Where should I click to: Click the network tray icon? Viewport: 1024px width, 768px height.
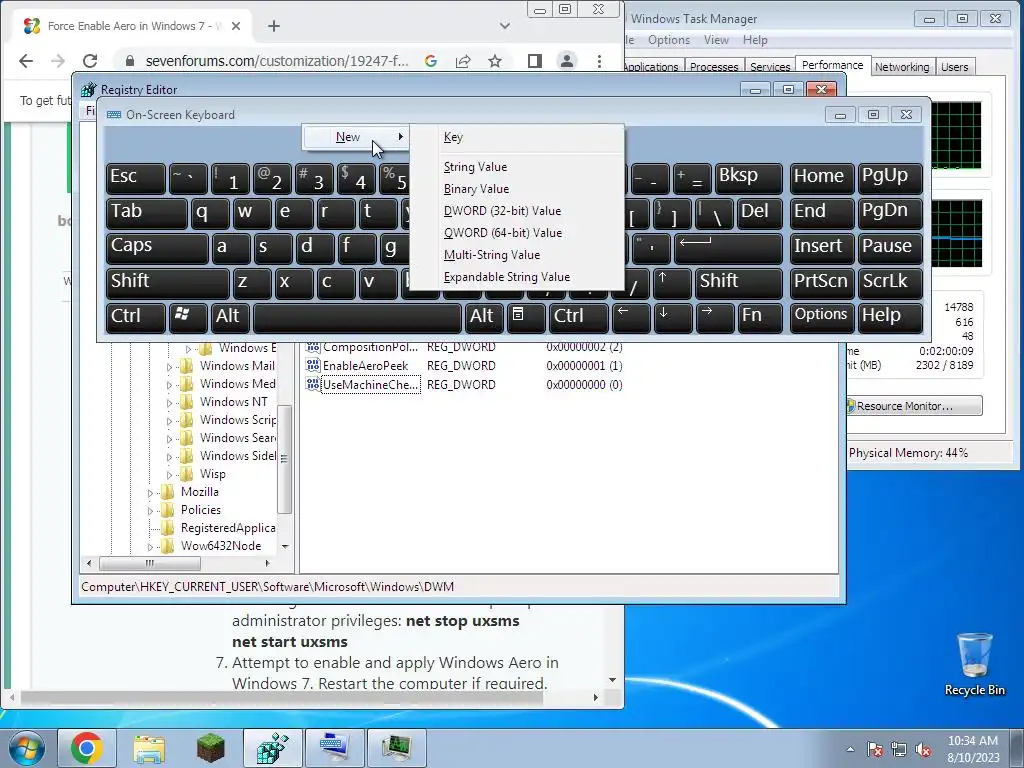[x=899, y=749]
